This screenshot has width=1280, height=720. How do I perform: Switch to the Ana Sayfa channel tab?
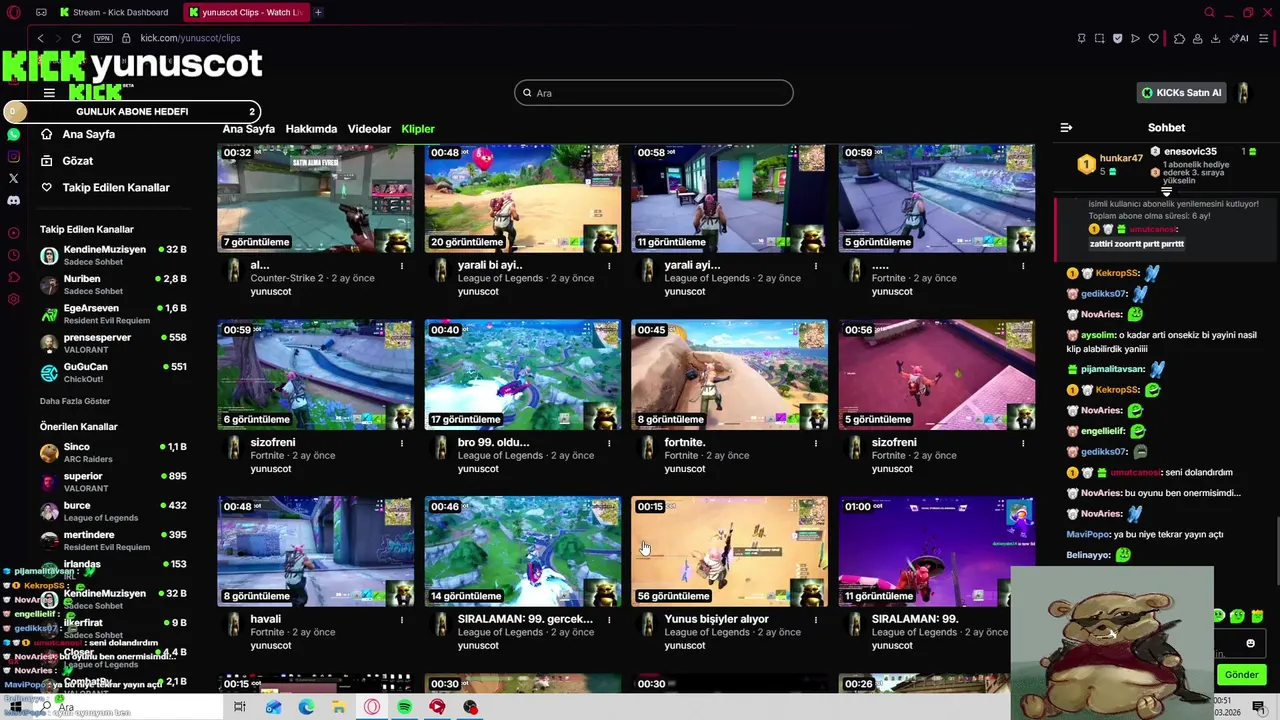[x=248, y=129]
